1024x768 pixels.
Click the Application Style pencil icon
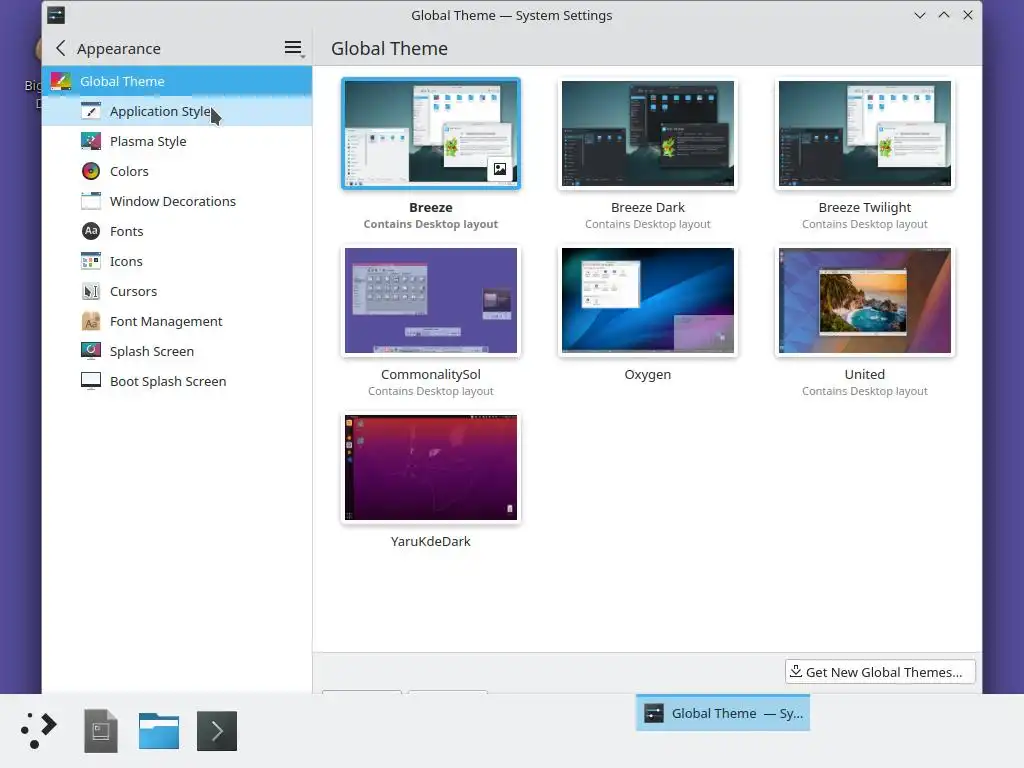[x=91, y=111]
